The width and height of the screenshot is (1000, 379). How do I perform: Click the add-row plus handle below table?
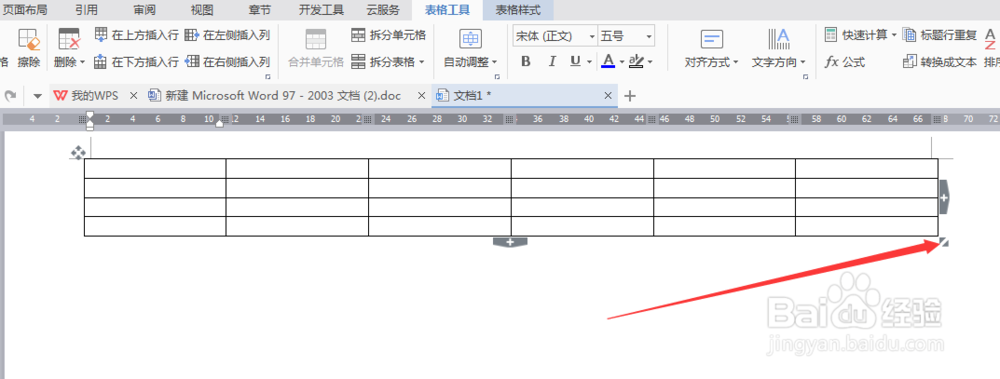510,242
